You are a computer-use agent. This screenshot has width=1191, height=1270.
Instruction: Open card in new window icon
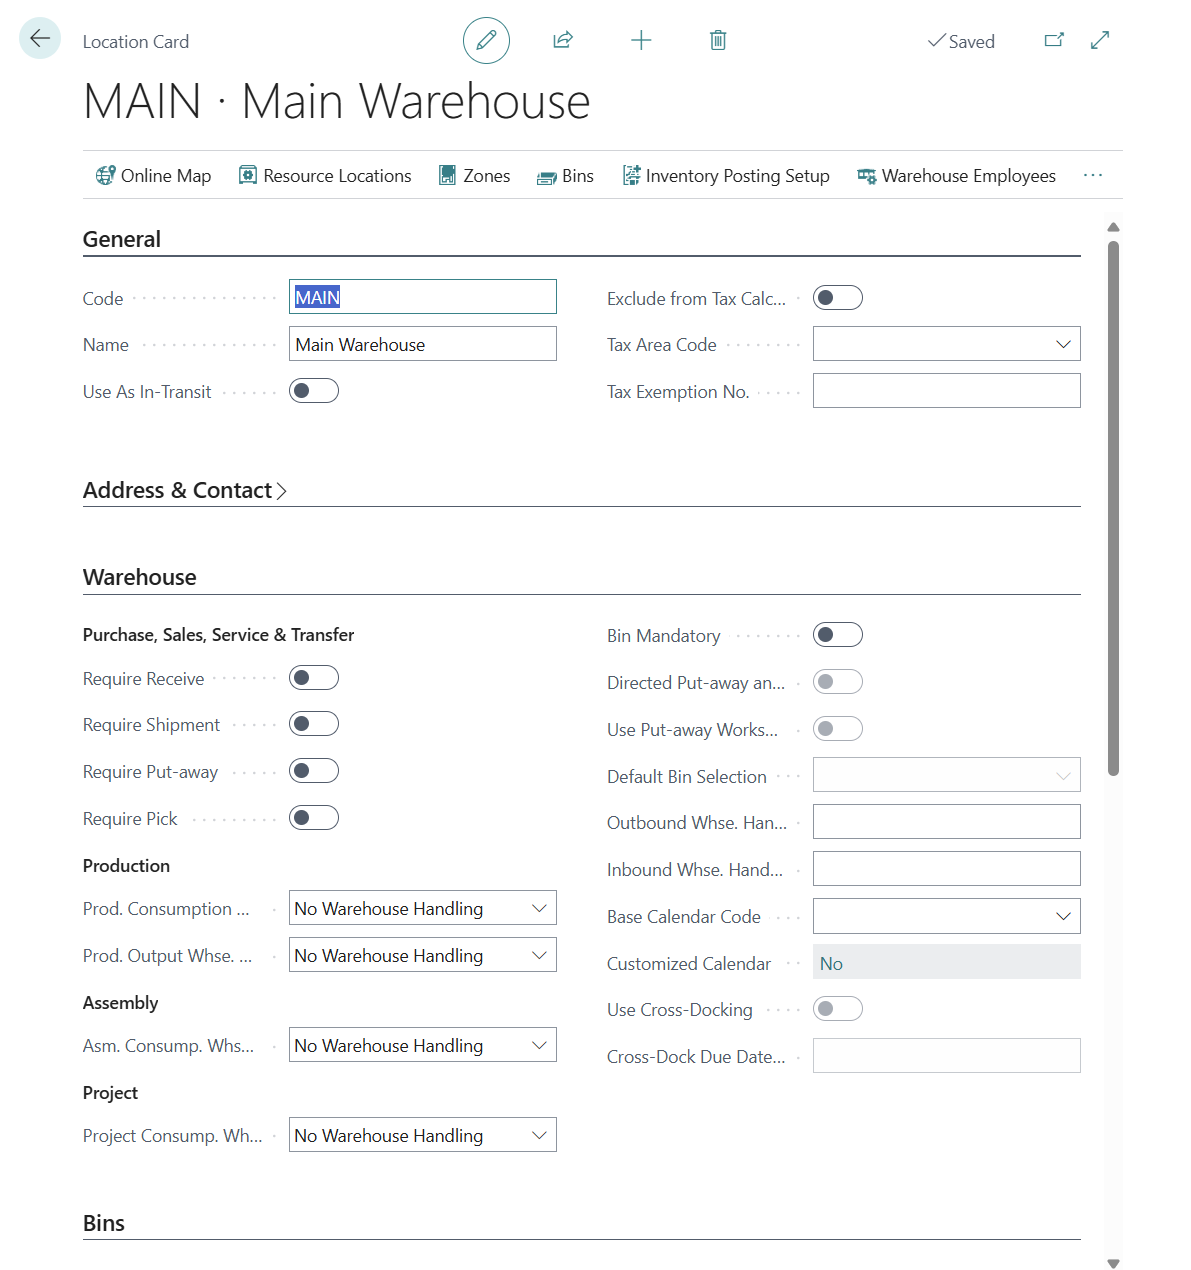pyautogui.click(x=1054, y=40)
